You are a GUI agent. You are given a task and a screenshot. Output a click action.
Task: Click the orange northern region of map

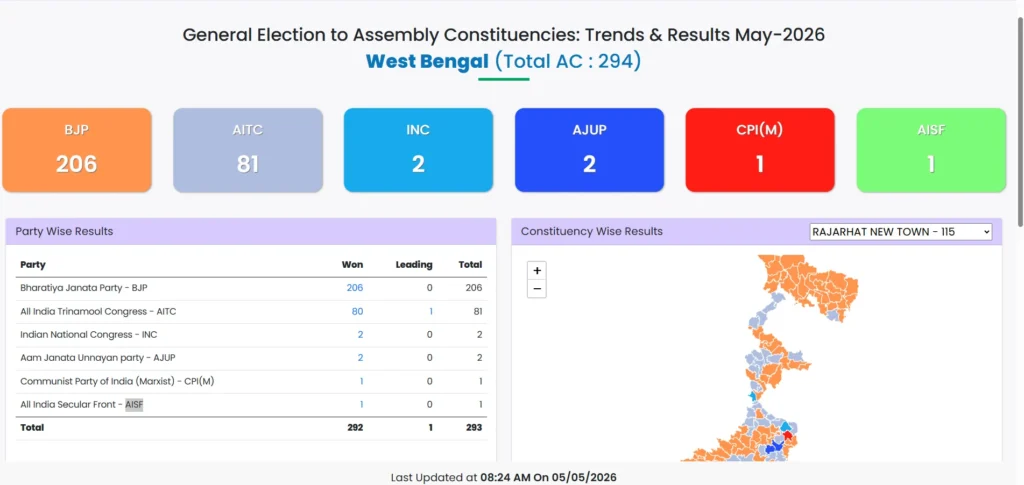pyautogui.click(x=810, y=281)
